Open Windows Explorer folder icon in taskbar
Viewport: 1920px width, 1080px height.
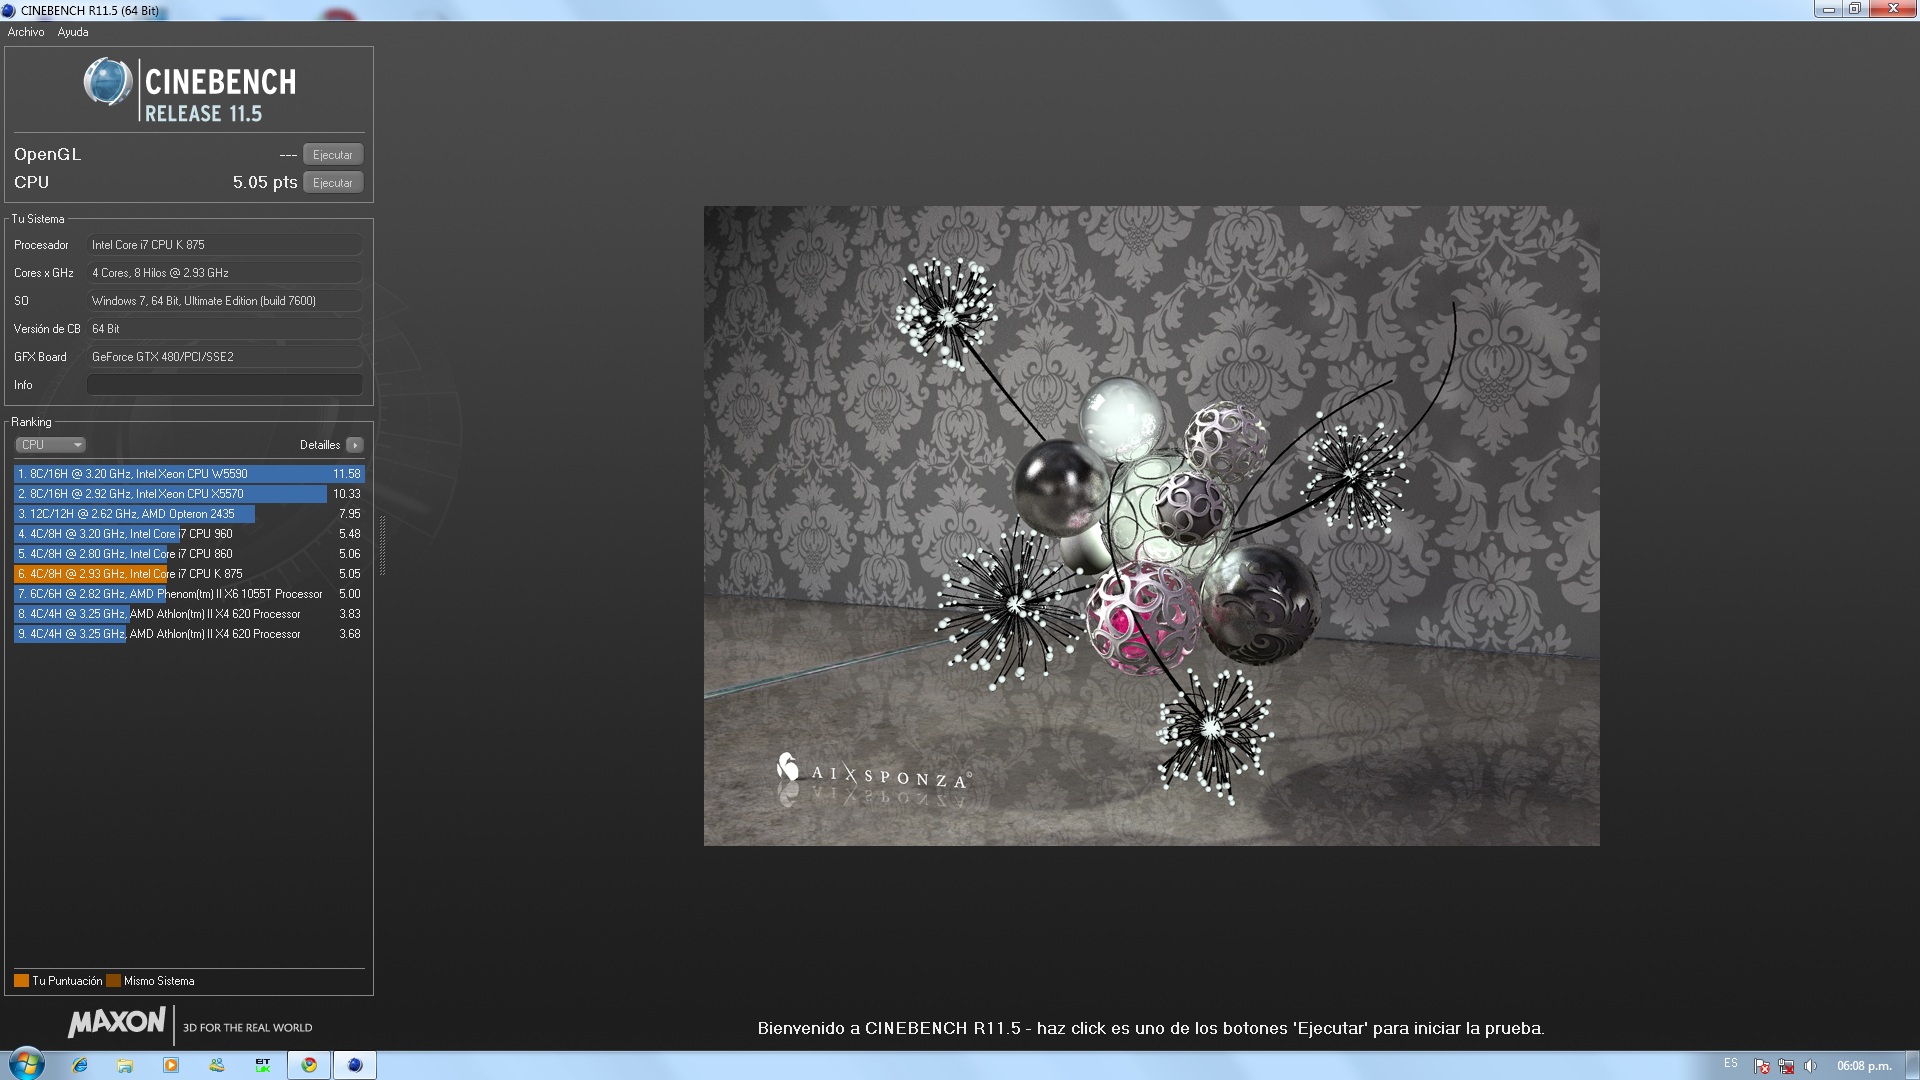125,1065
